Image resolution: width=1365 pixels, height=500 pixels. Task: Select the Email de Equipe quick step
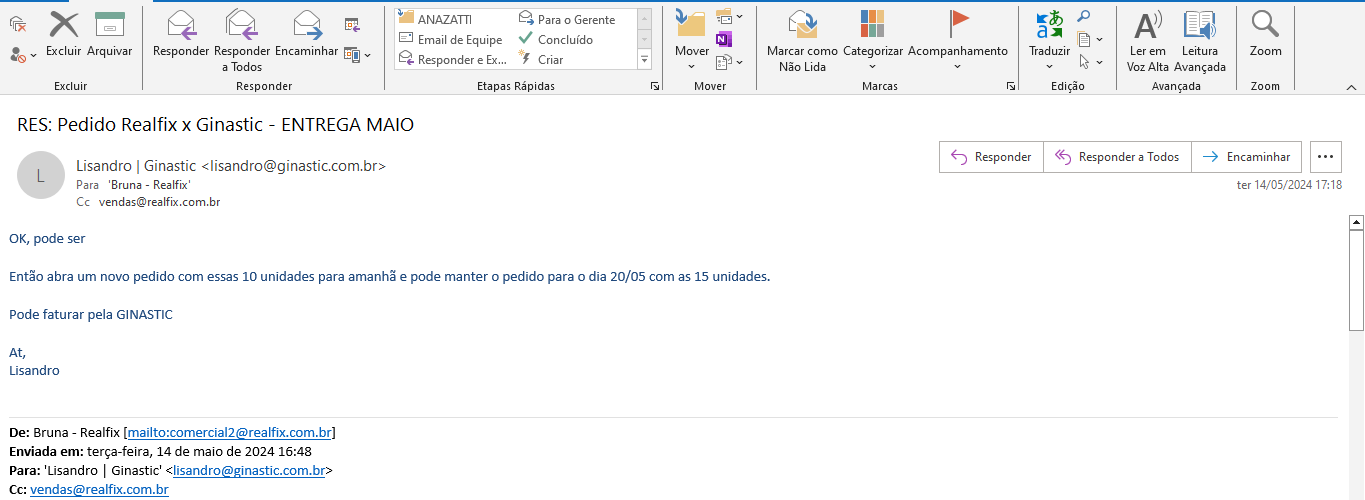[x=459, y=40]
